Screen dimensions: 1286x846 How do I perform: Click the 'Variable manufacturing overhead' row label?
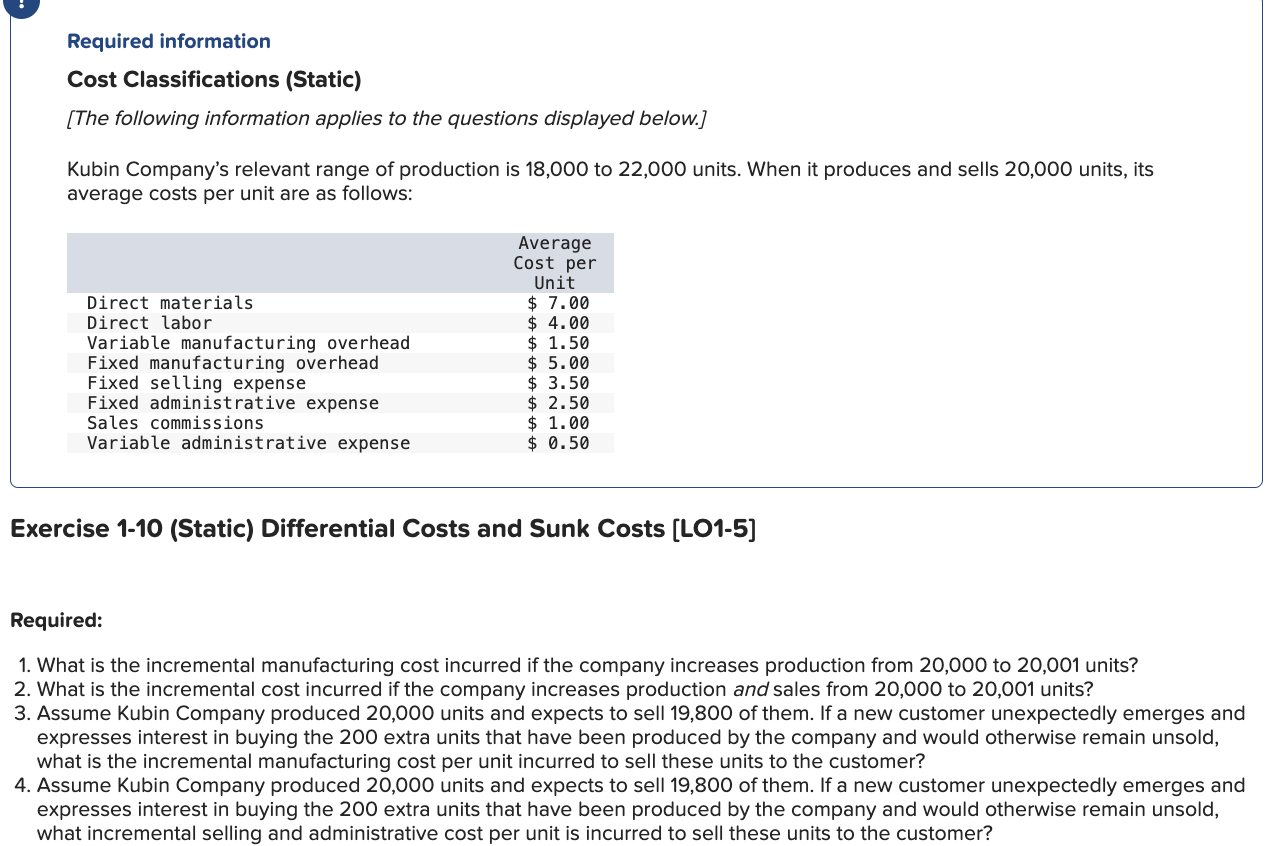[248, 343]
